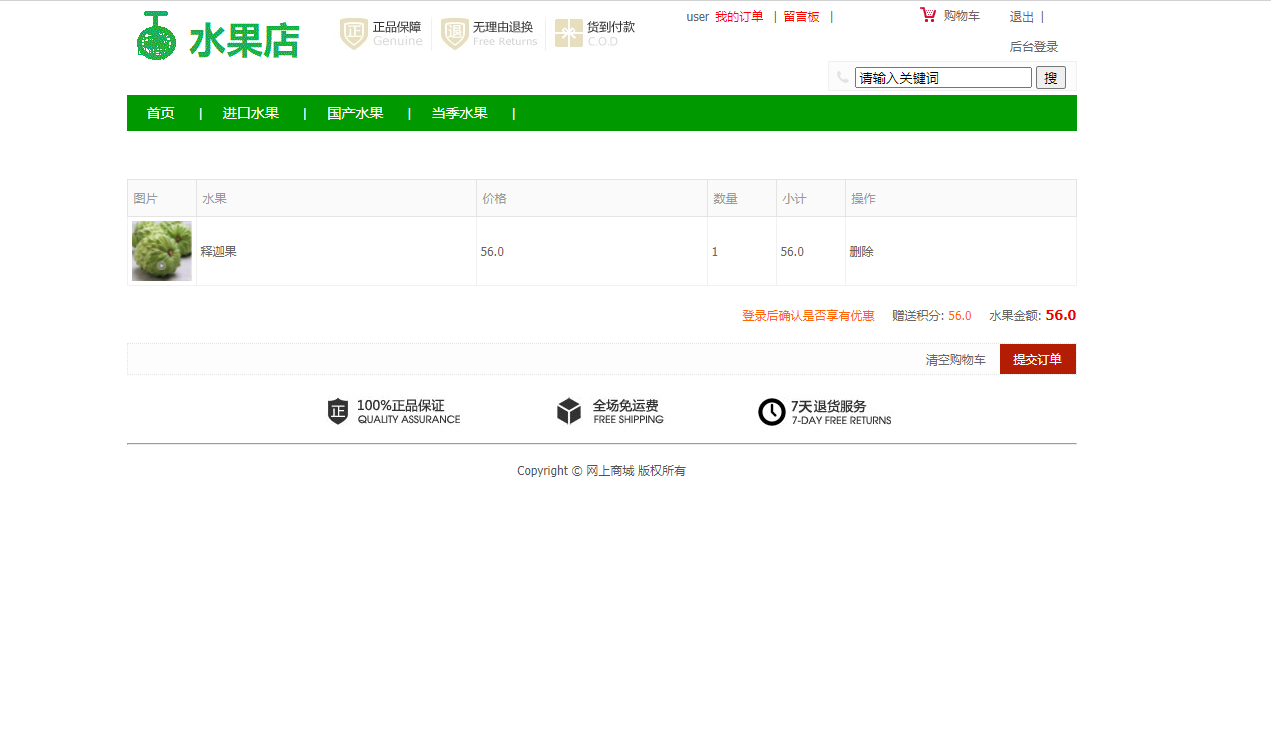Click the red 提交订单 button
The image size is (1271, 740).
coord(1038,359)
